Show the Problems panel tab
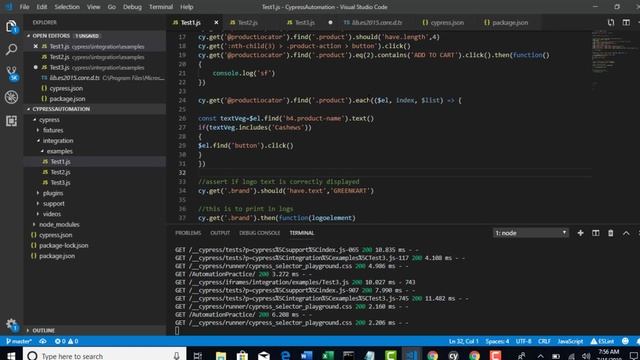Image resolution: width=640 pixels, height=360 pixels. coord(188,233)
